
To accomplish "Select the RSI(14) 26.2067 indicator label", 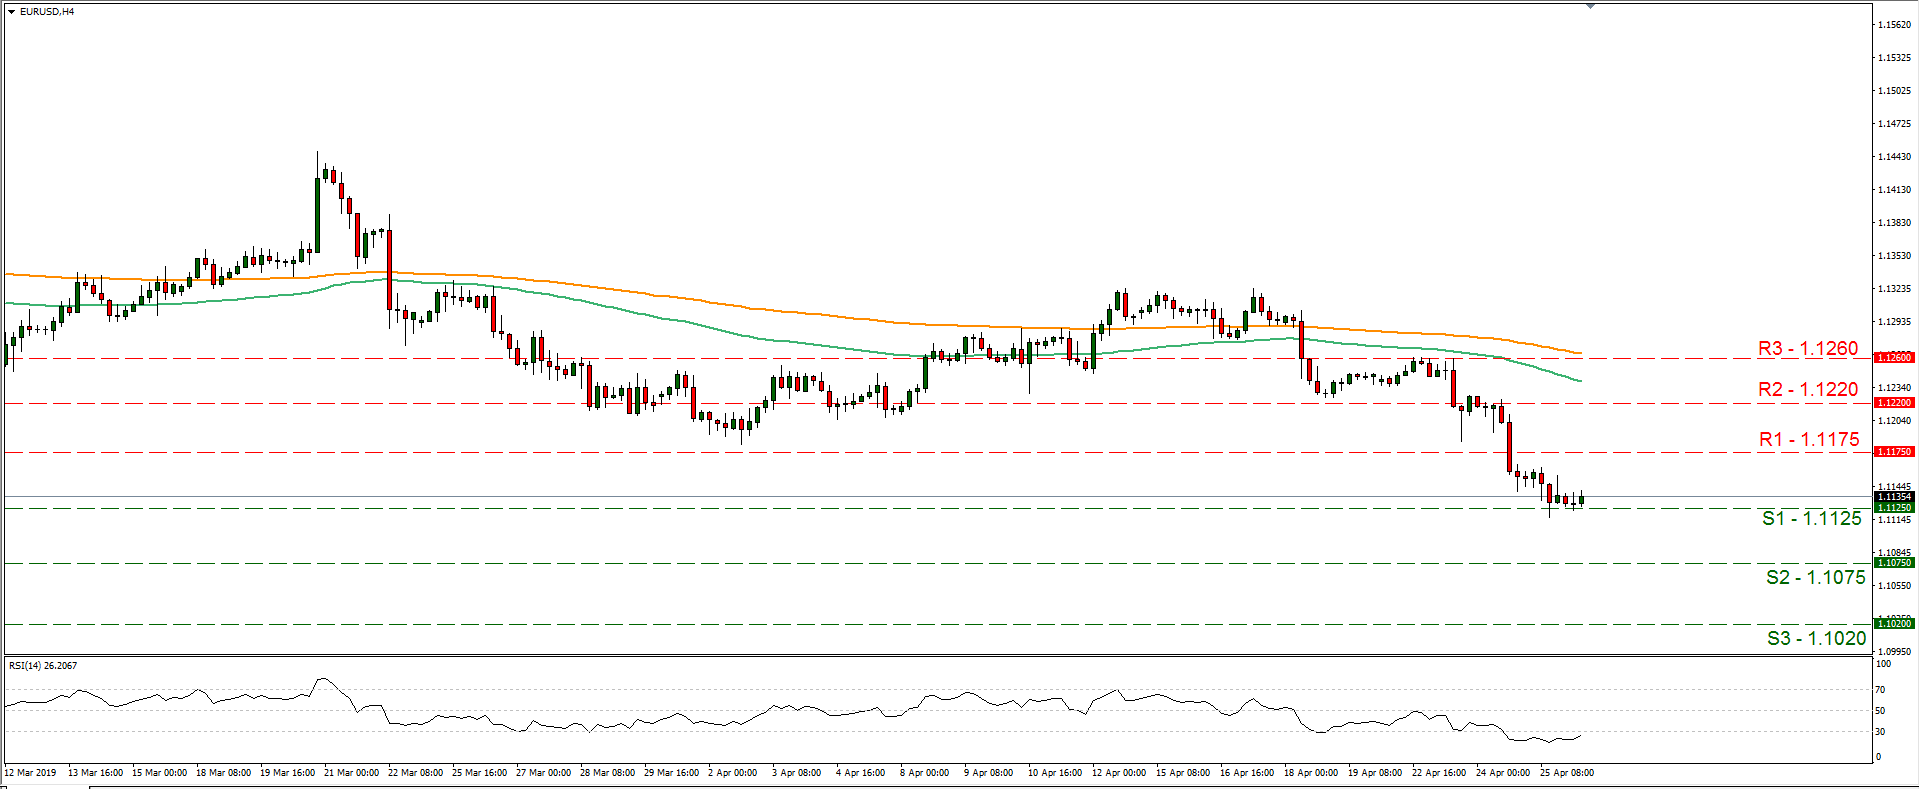I will (43, 666).
